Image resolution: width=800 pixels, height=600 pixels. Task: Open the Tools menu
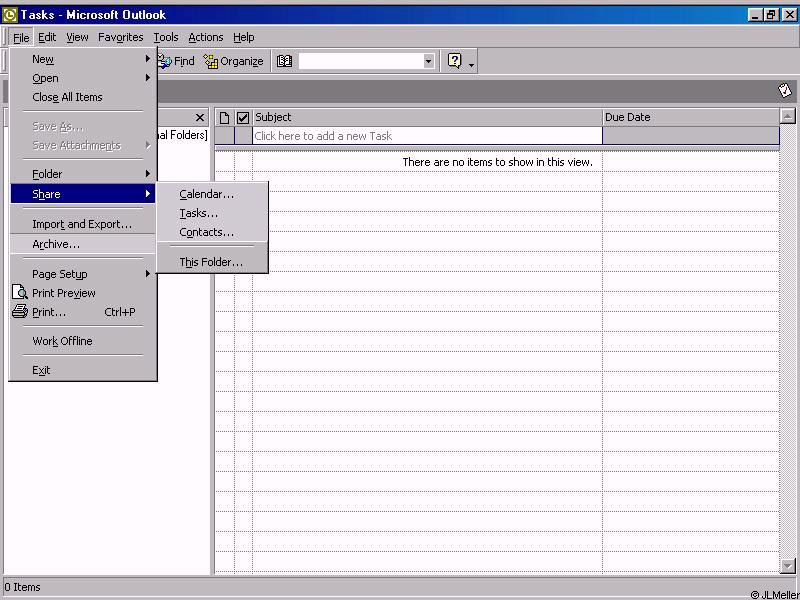(x=166, y=37)
